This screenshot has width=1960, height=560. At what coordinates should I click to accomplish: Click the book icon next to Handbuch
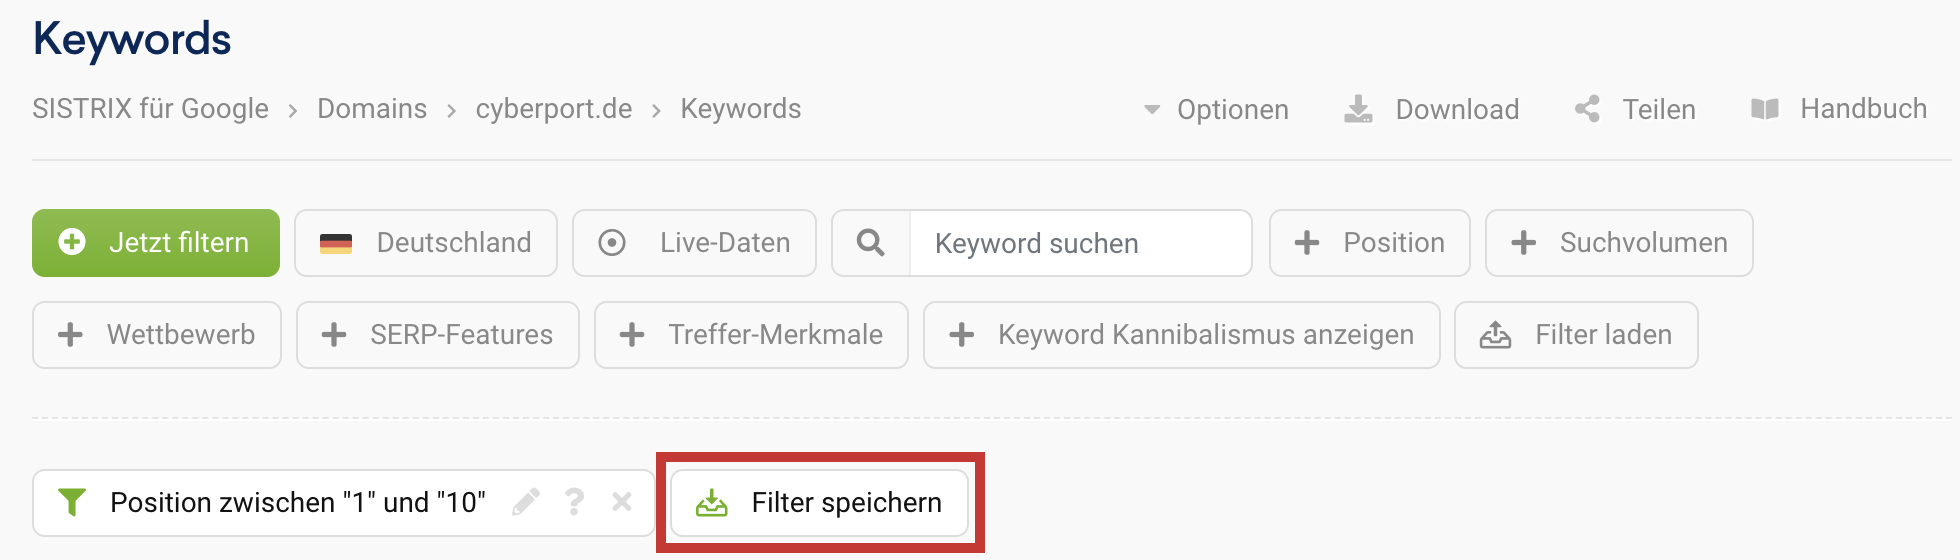(x=1765, y=109)
